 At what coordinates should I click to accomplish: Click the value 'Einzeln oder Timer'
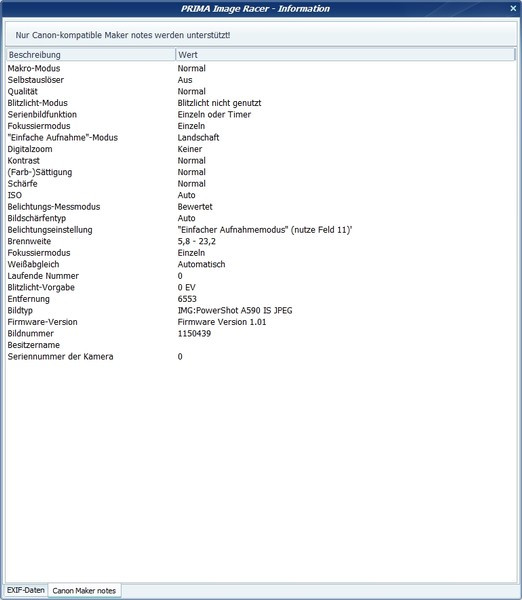(214, 114)
